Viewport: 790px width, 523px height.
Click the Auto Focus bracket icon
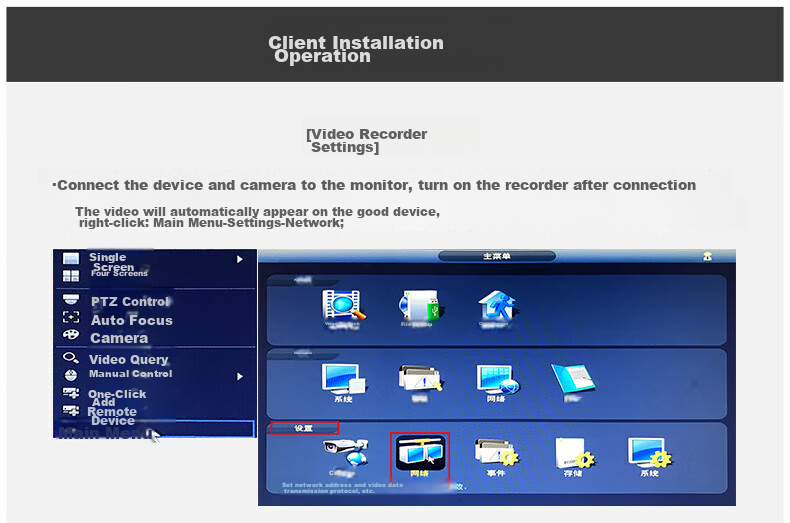click(x=71, y=317)
